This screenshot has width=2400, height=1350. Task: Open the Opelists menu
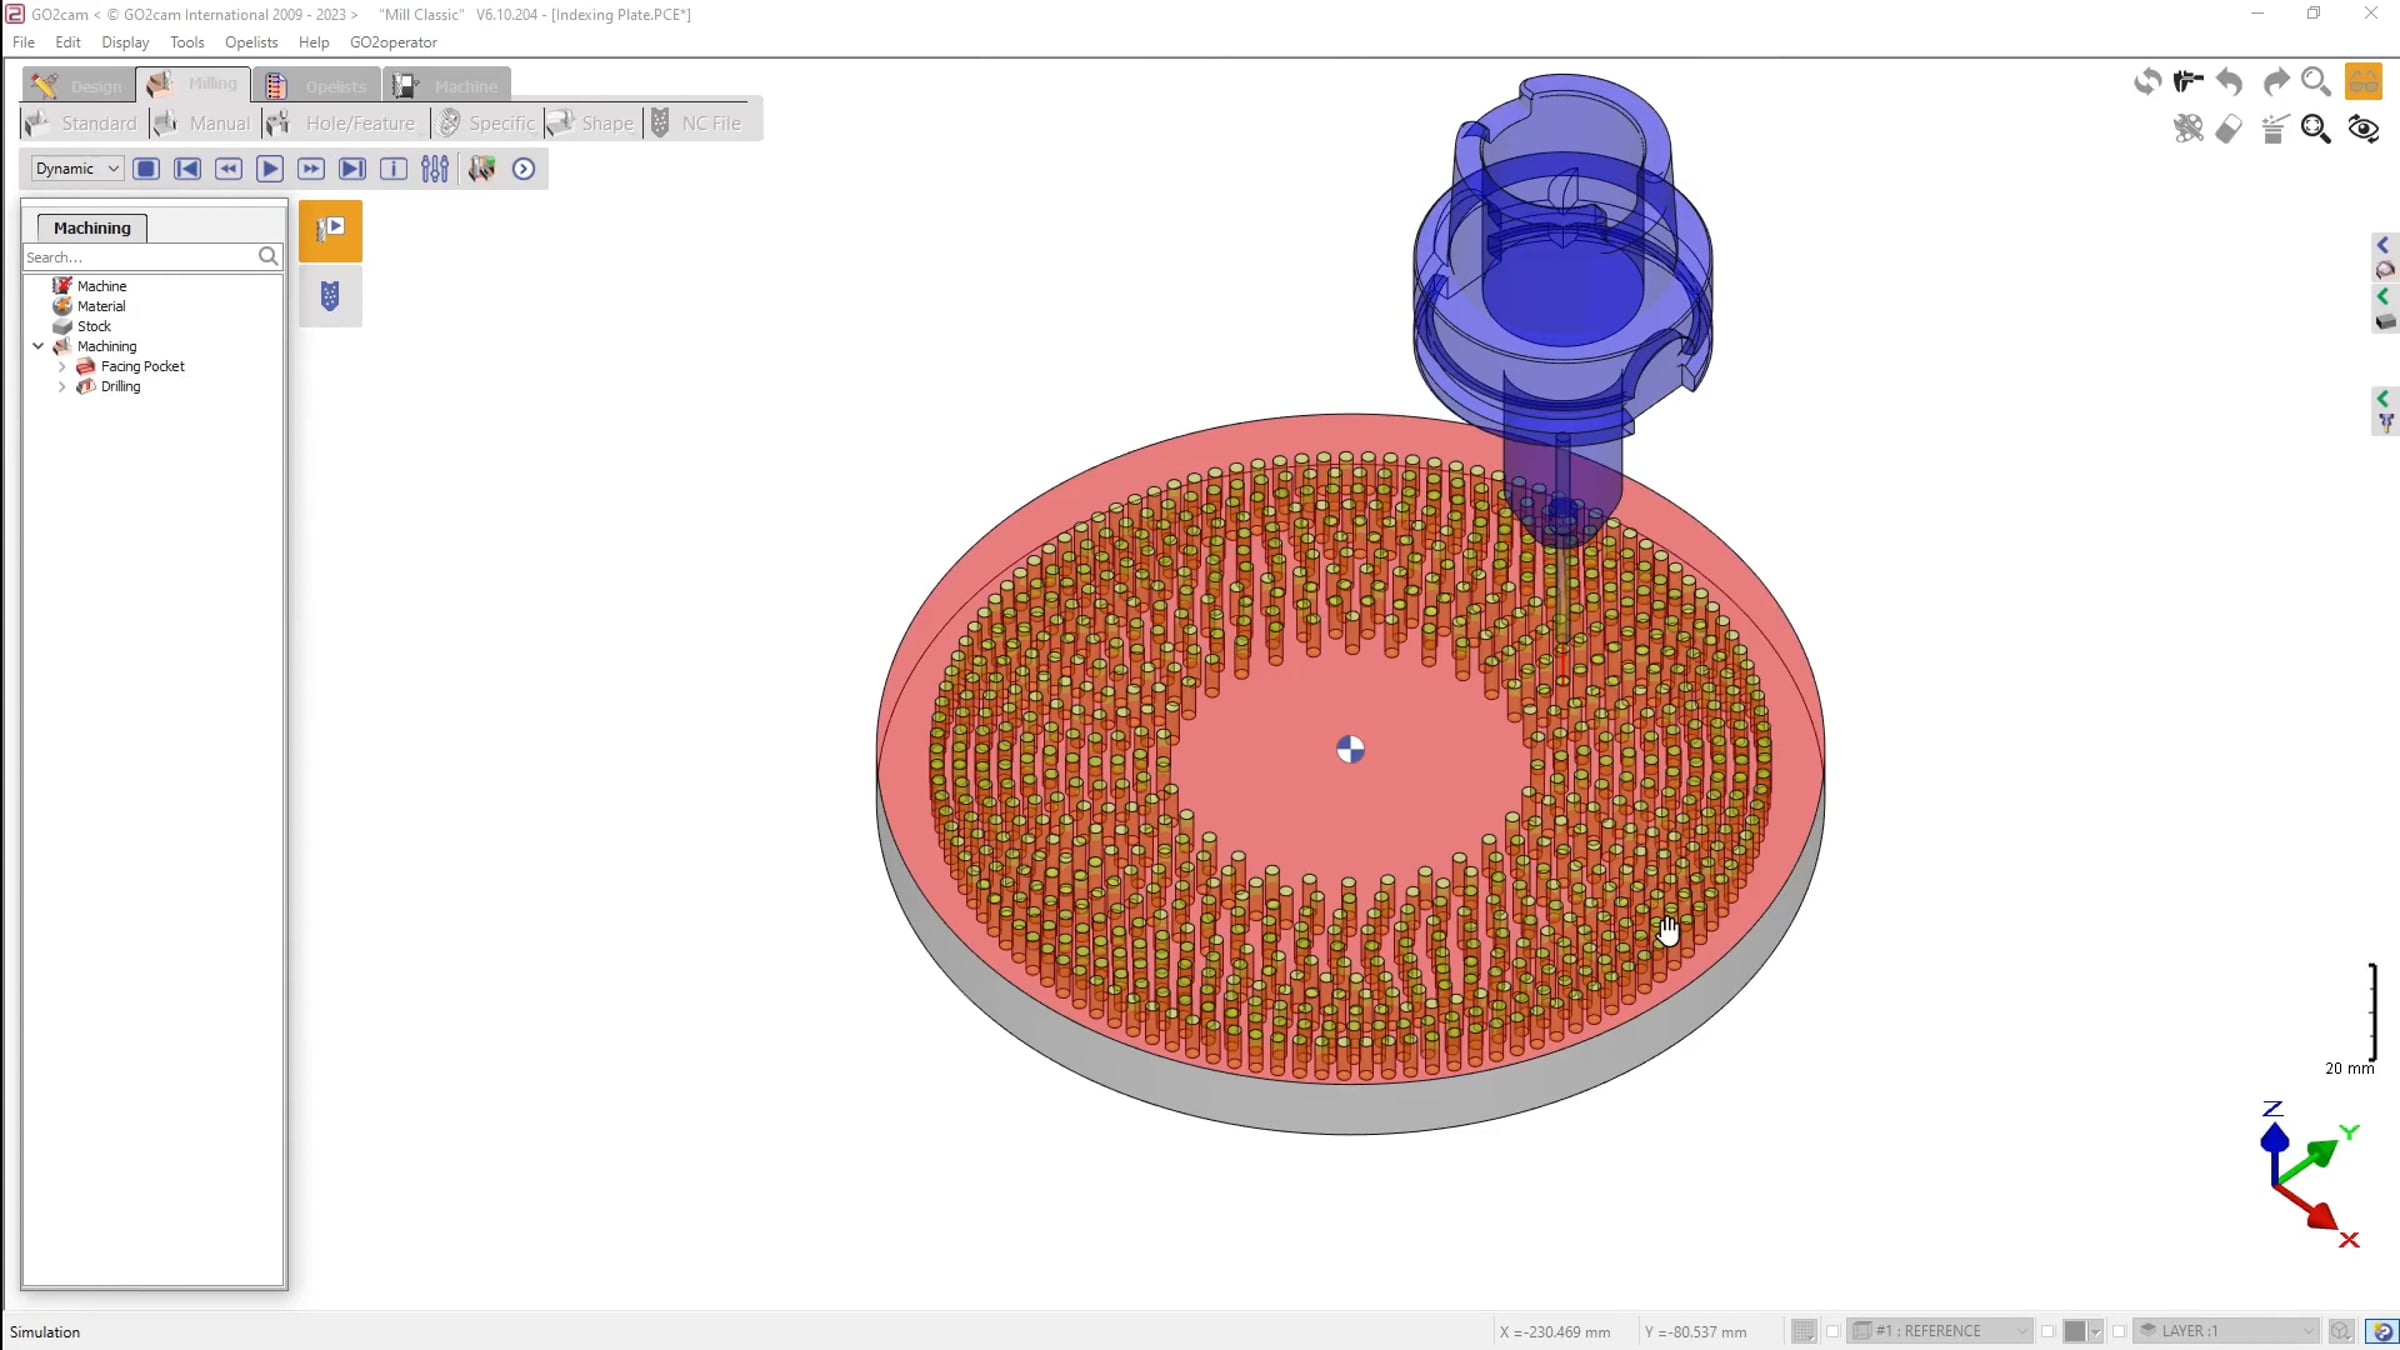(251, 42)
